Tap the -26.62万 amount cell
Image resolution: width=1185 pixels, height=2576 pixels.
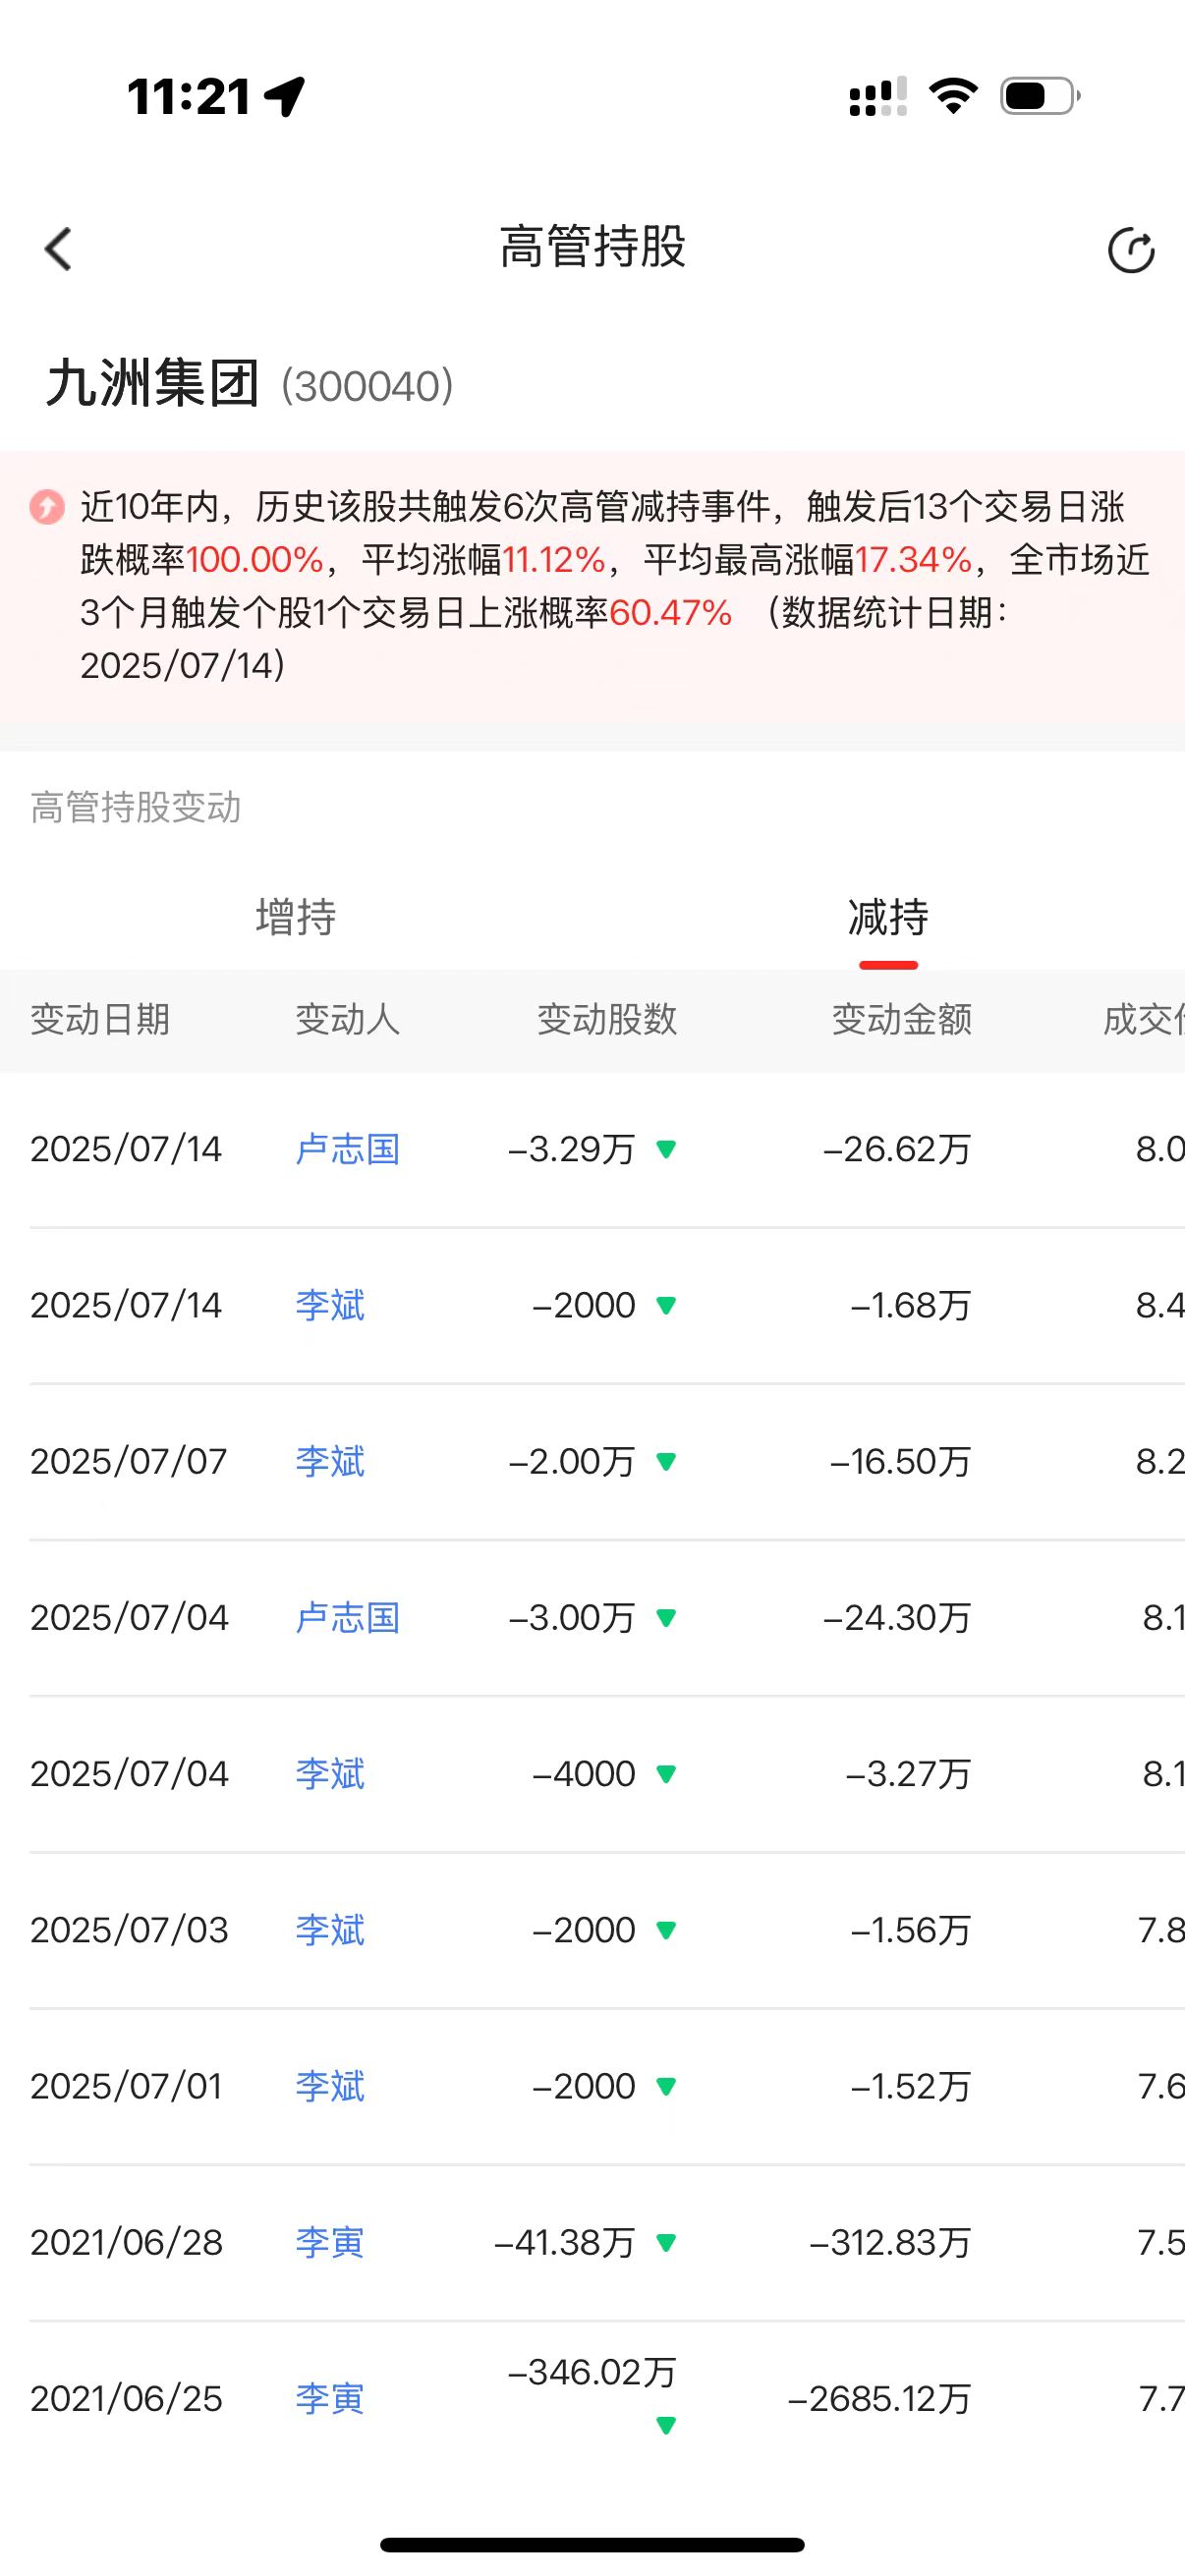pyautogui.click(x=897, y=1149)
